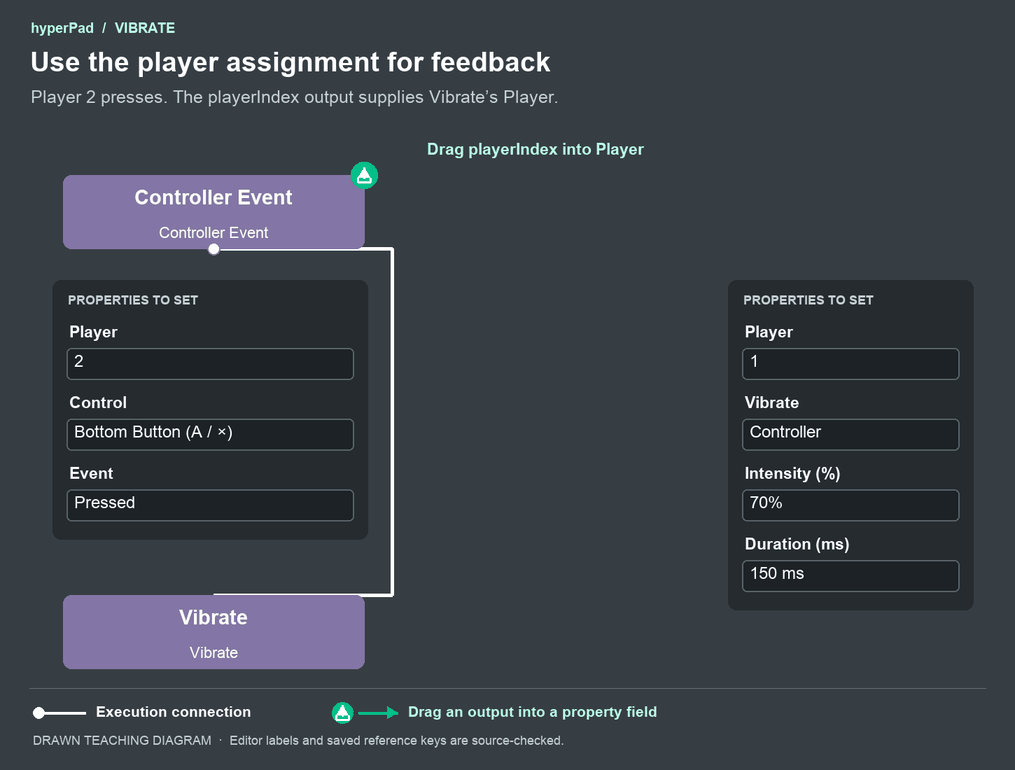Click the 'DRAWN TEACHING DIAGRAM' footer text

[x=122, y=741]
